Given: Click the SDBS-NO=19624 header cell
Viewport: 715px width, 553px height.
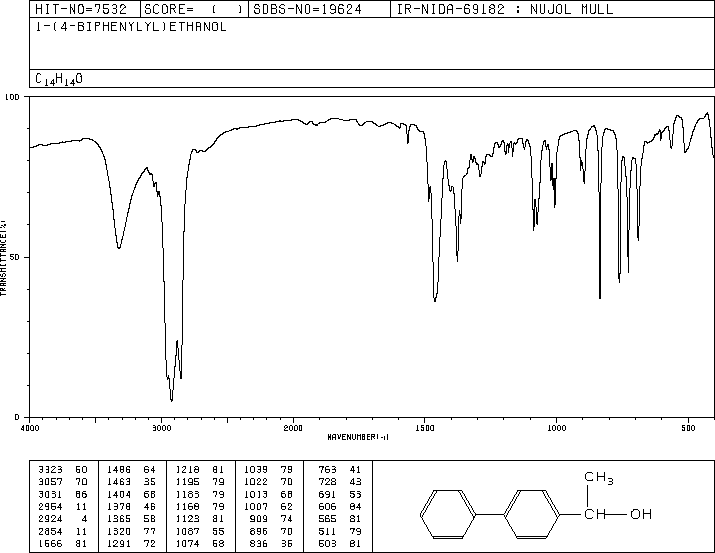Looking at the screenshot, I should pos(319,9).
